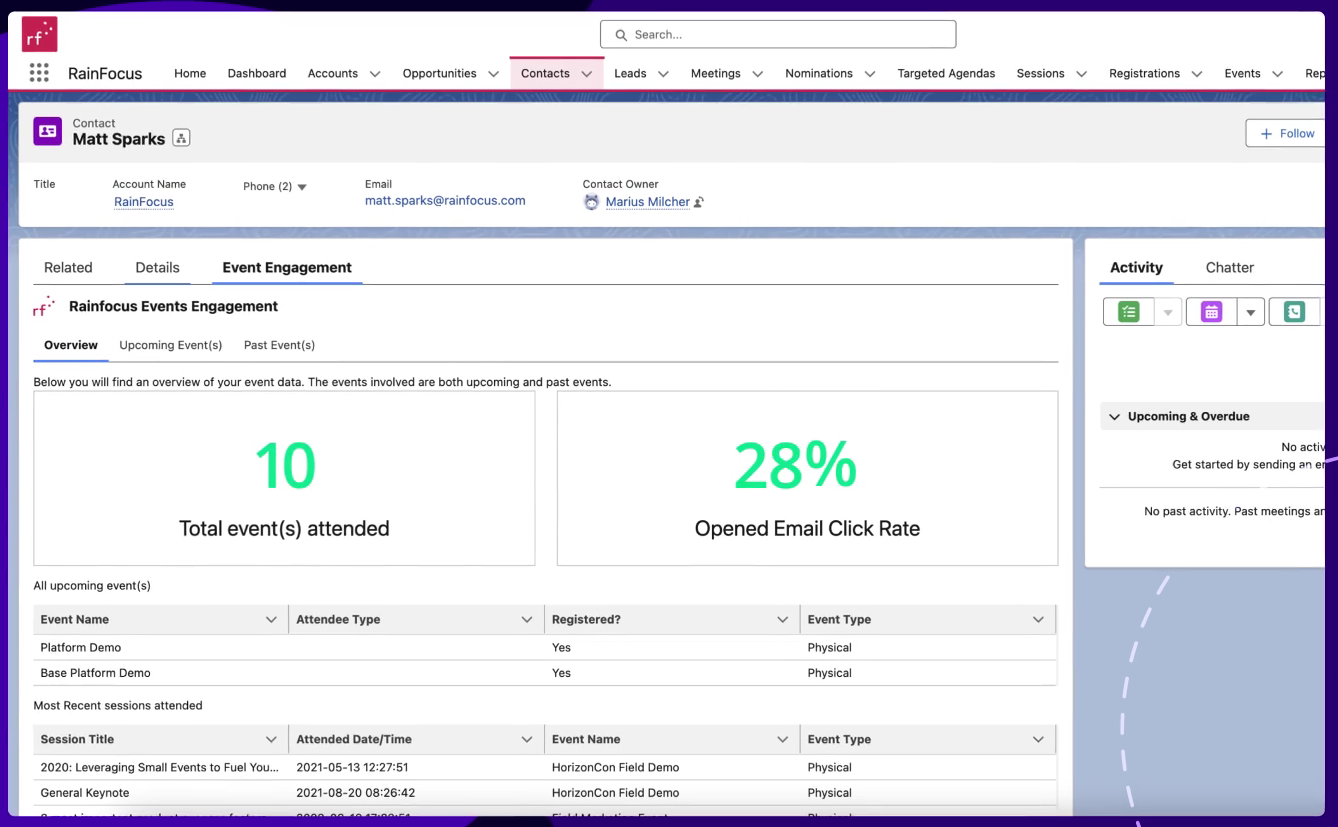Open the Marius Milcher owner link
The width and height of the screenshot is (1338, 827).
(x=648, y=201)
